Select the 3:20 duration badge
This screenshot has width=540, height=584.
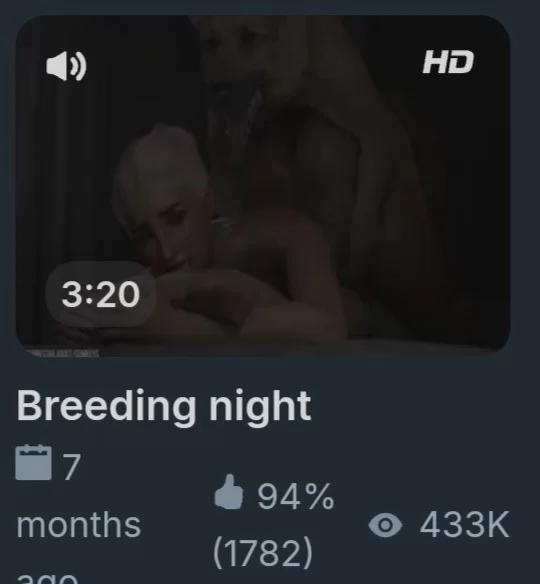[101, 294]
